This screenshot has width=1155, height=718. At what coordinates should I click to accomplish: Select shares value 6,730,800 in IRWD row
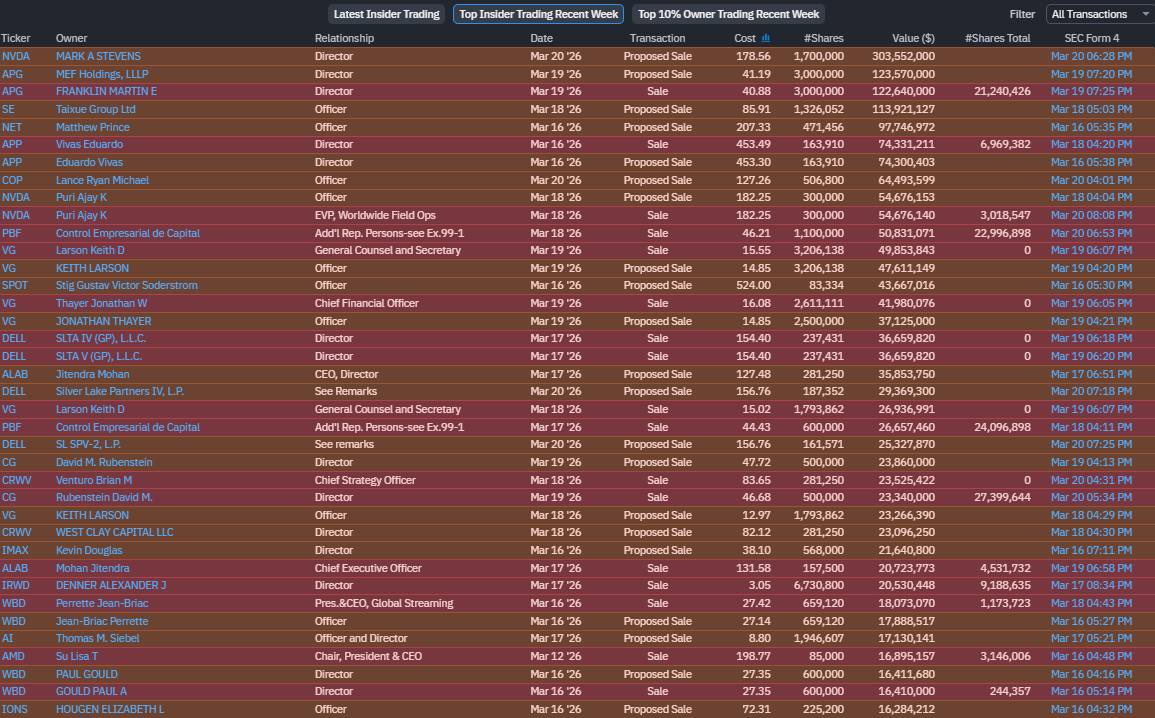818,585
